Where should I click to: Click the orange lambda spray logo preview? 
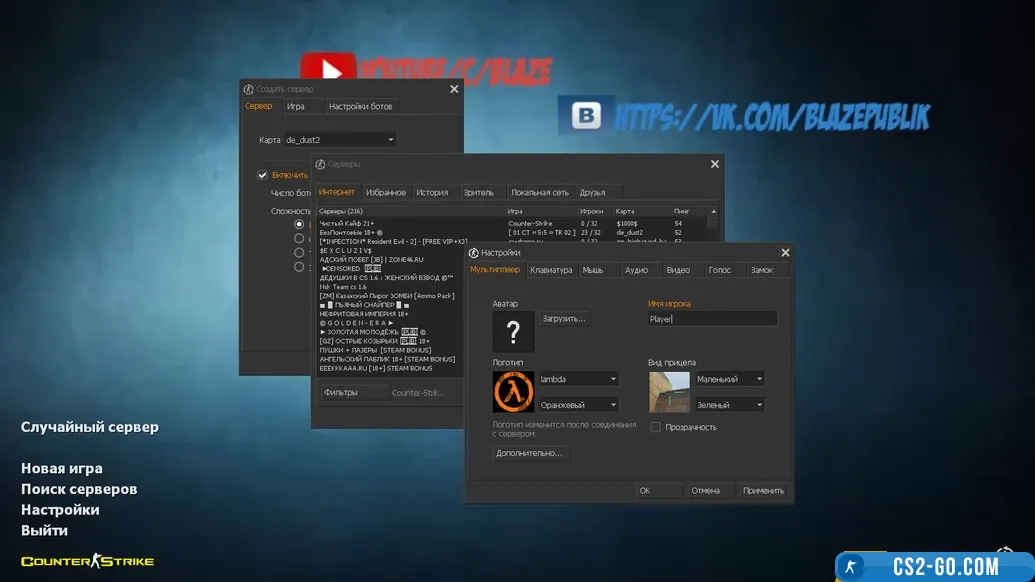(x=513, y=392)
